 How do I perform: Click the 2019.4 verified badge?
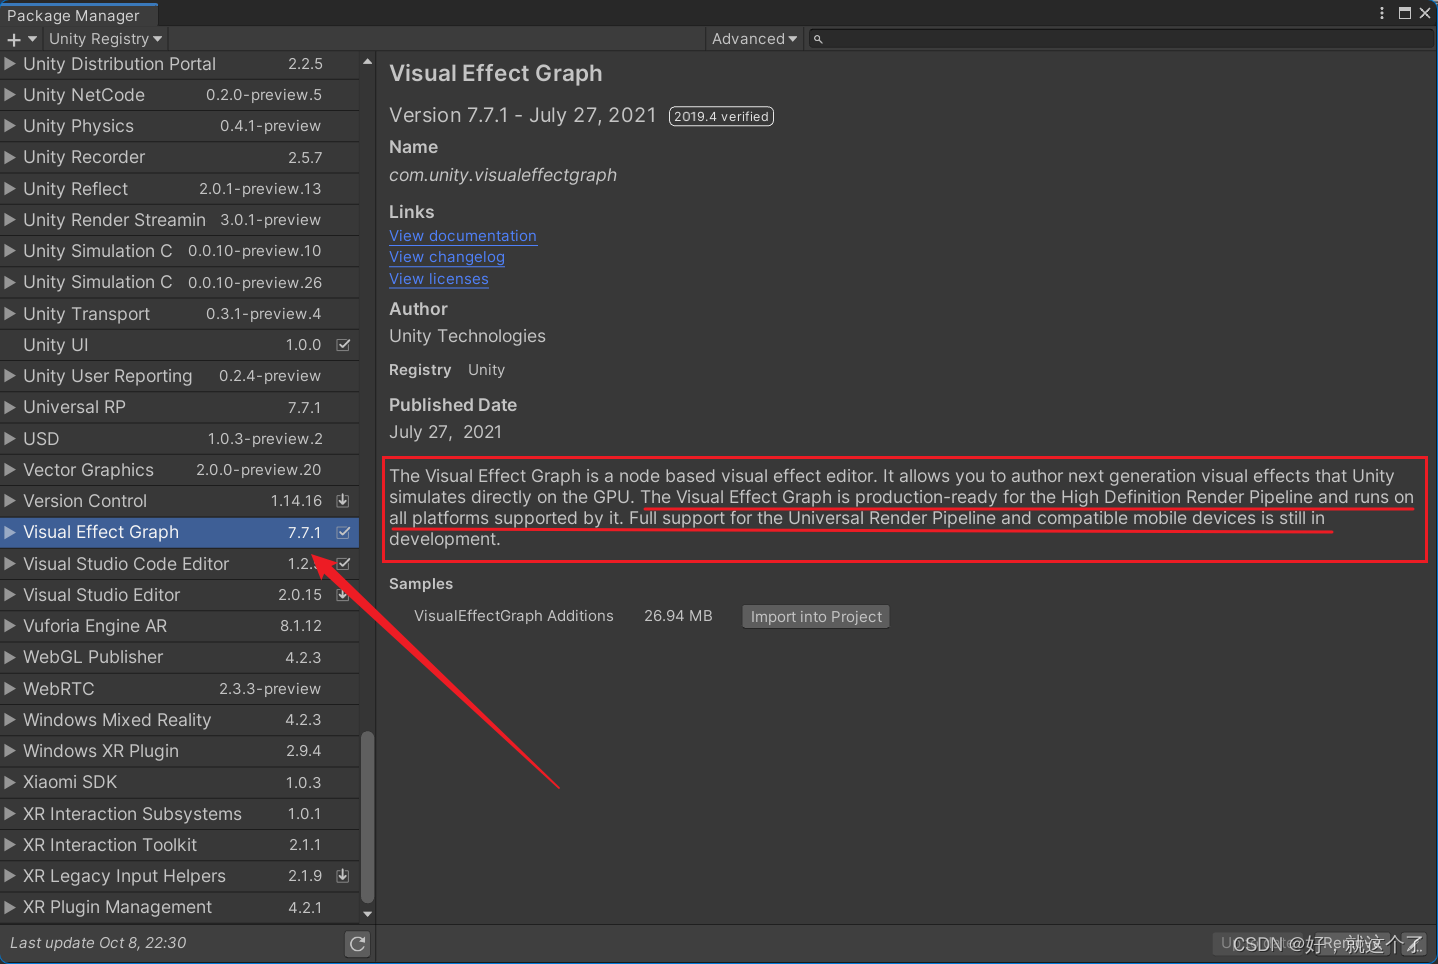coord(721,117)
